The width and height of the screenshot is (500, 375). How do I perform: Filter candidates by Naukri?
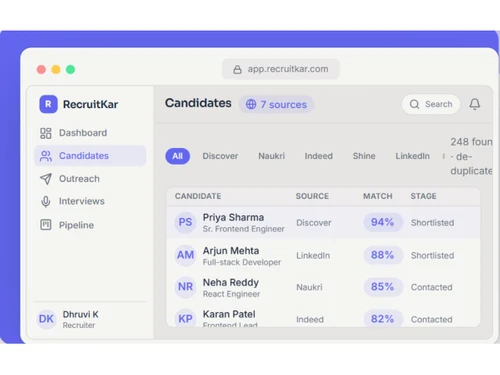tap(271, 156)
